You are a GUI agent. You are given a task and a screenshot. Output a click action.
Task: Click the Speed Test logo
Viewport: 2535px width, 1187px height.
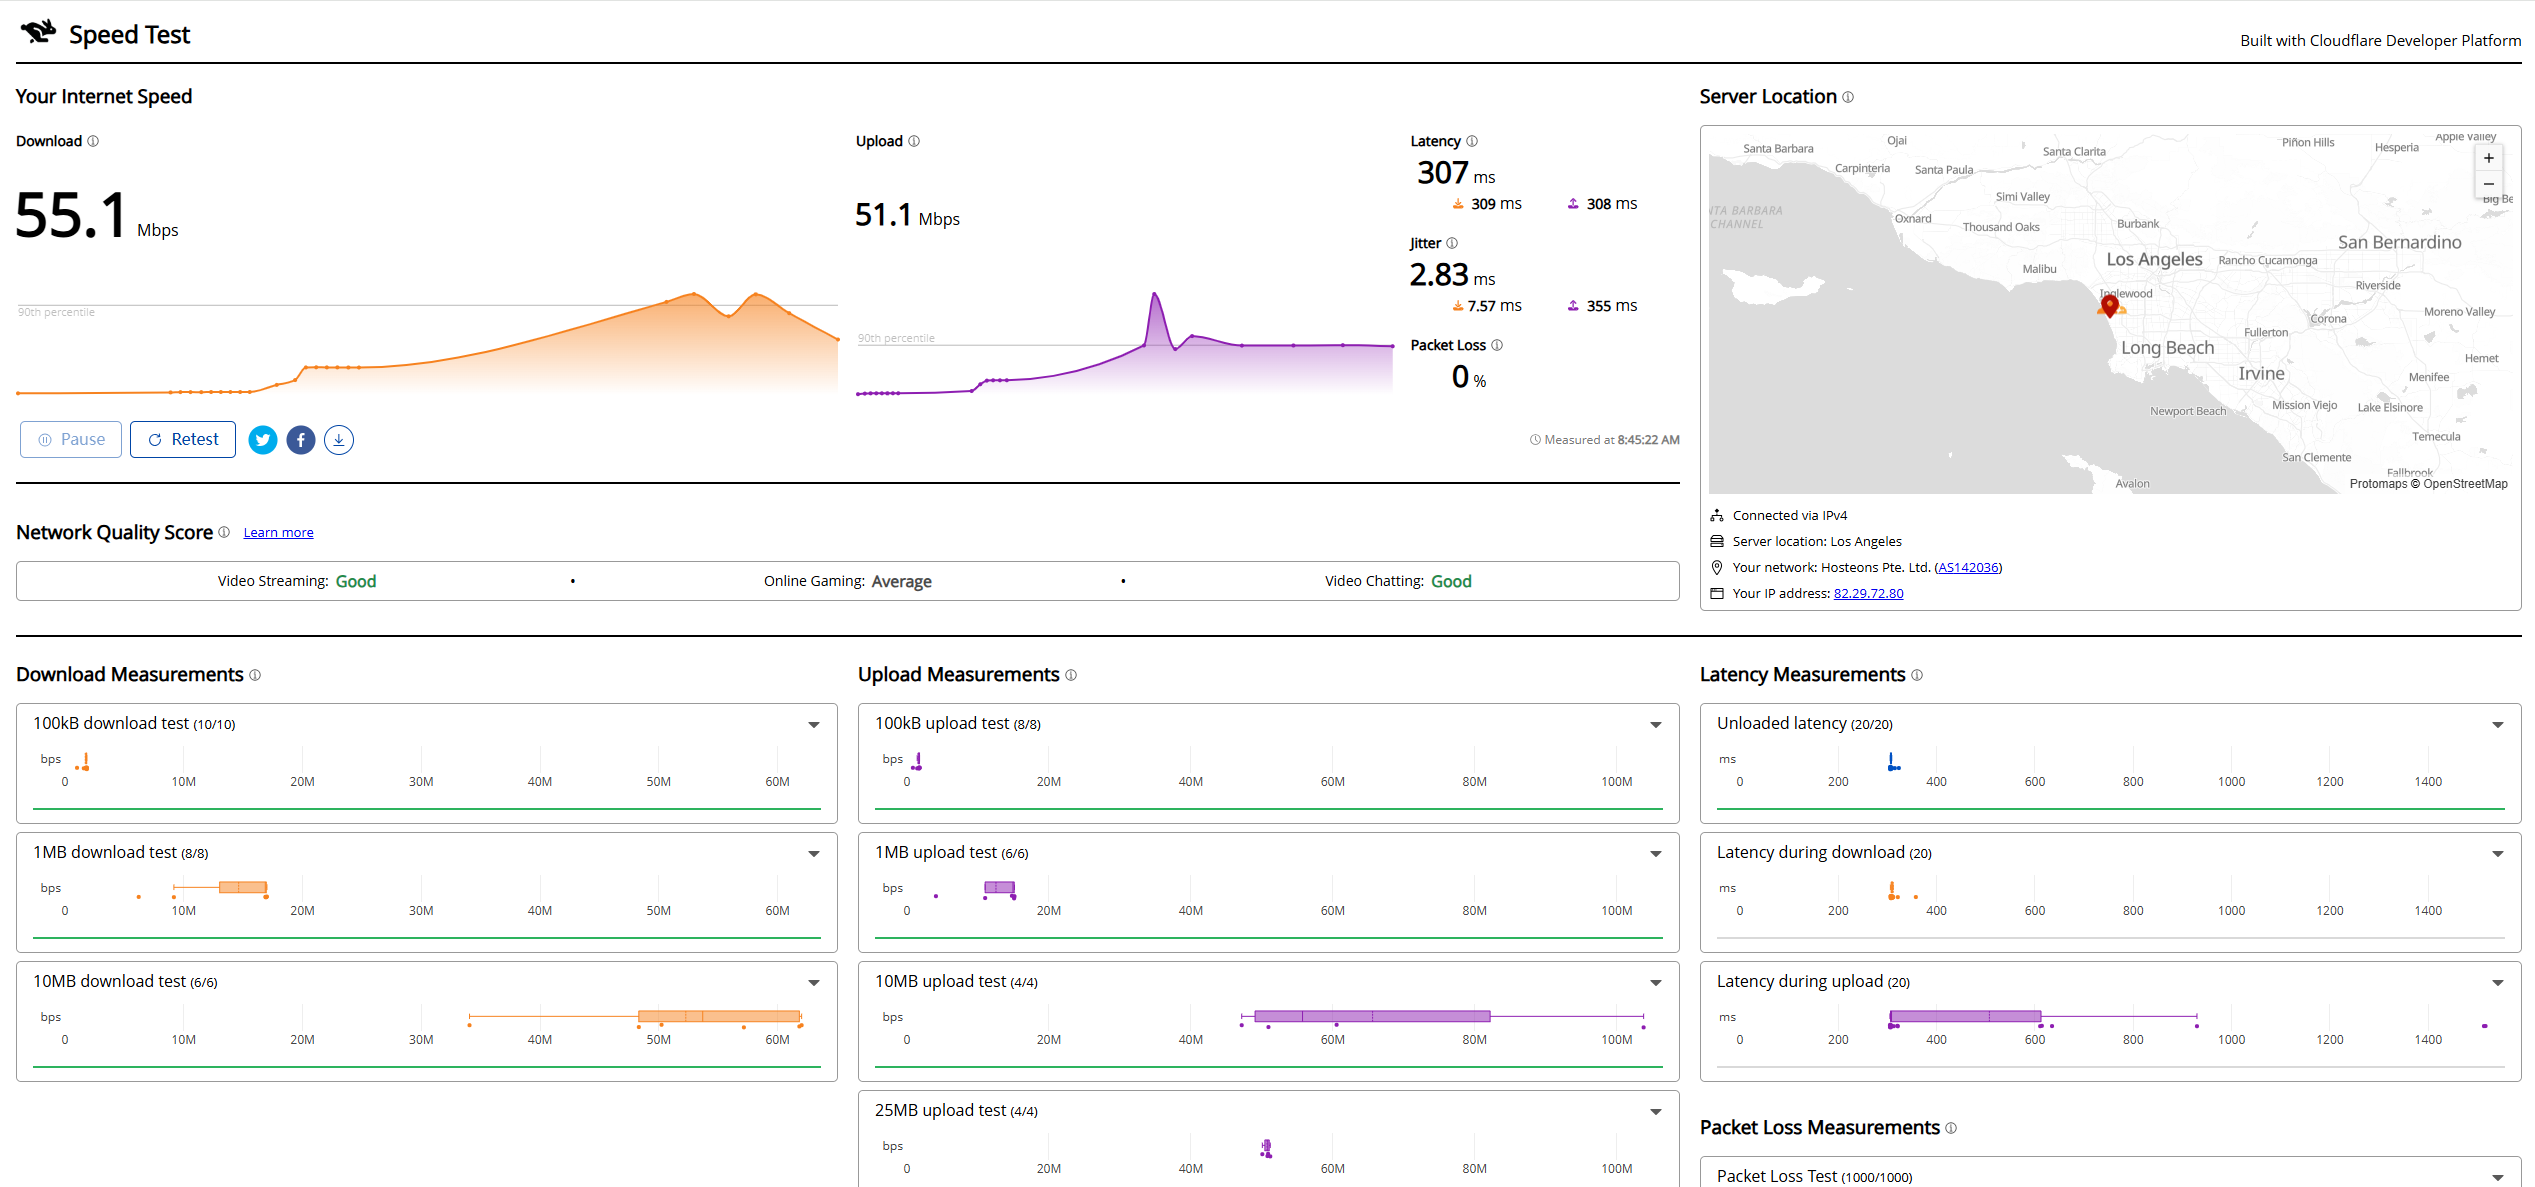coord(105,34)
